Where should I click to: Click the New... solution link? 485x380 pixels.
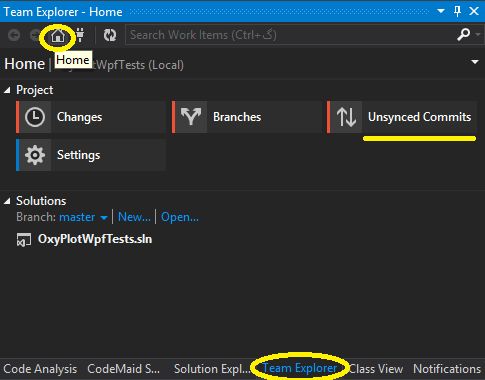[x=134, y=217]
